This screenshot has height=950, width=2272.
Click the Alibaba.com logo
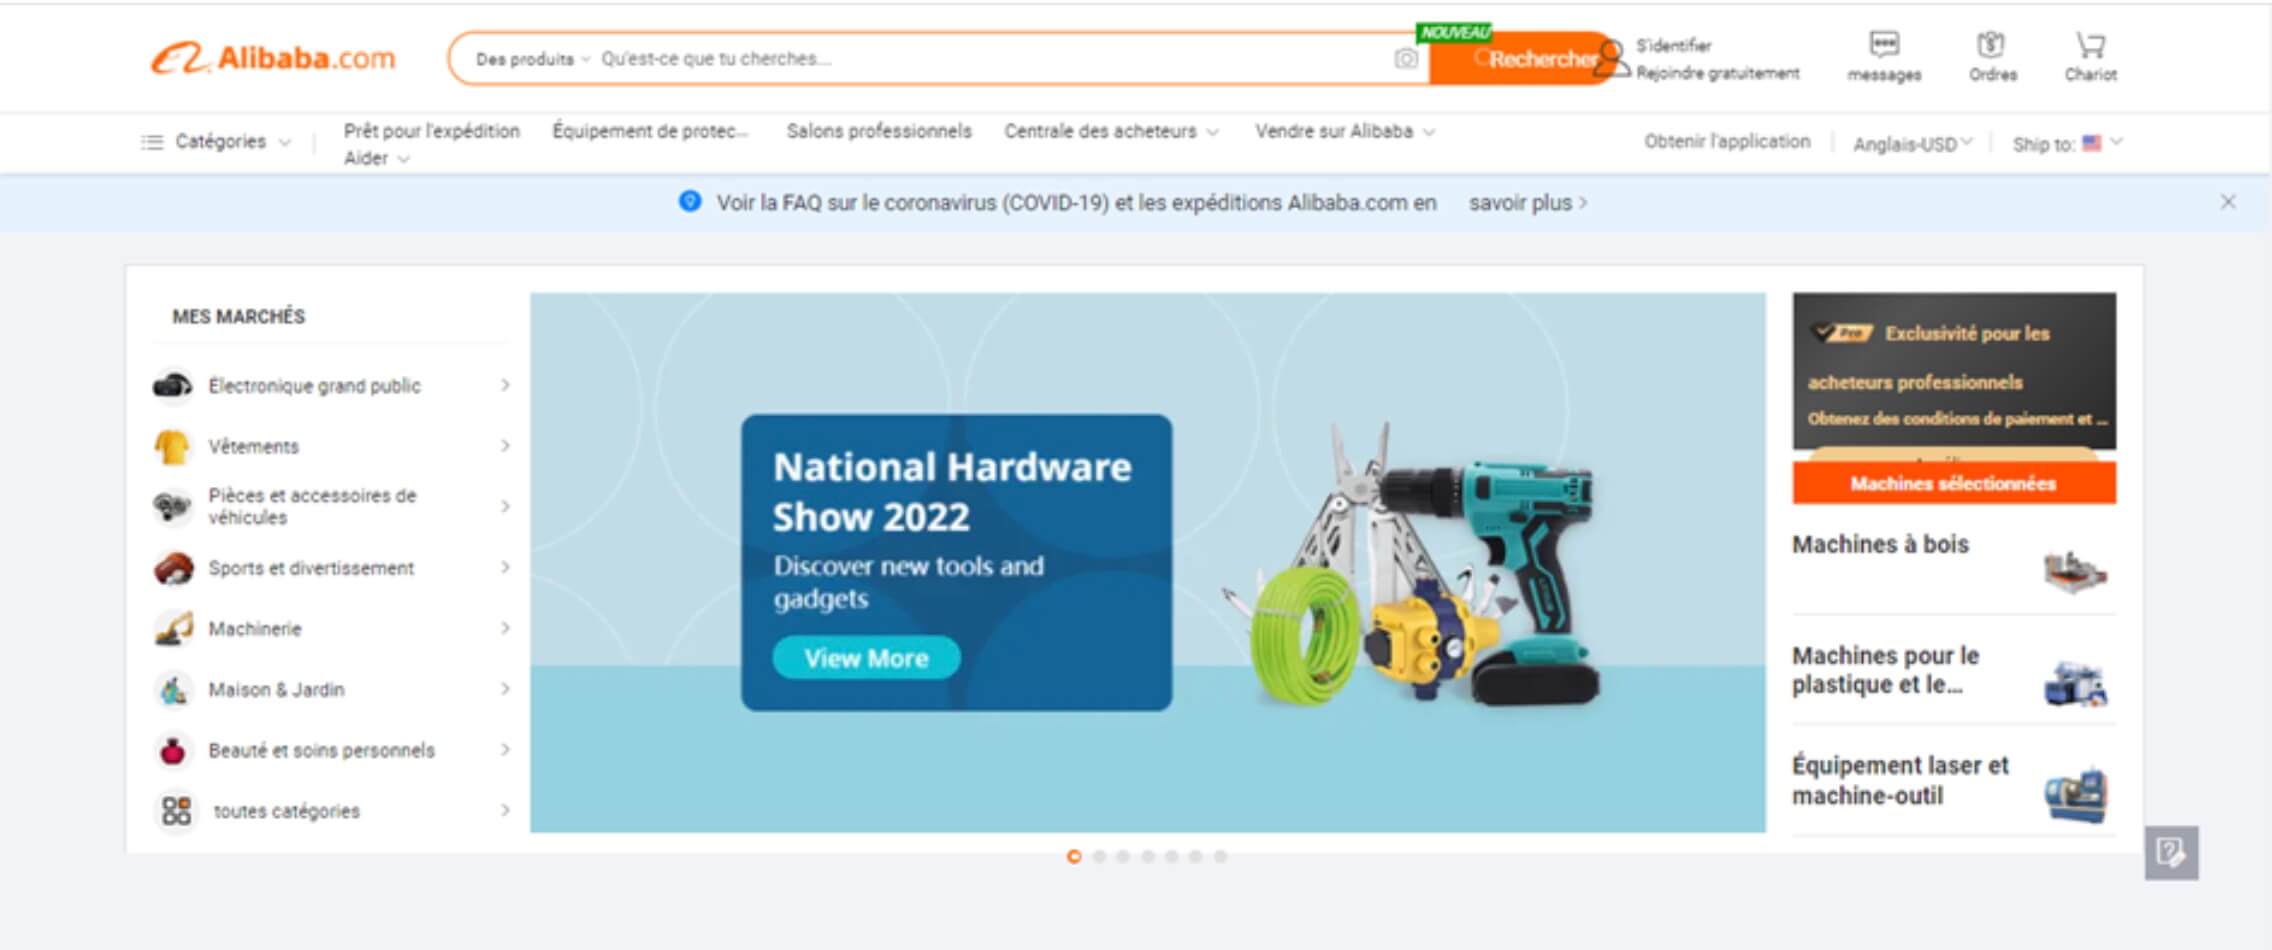[x=273, y=58]
